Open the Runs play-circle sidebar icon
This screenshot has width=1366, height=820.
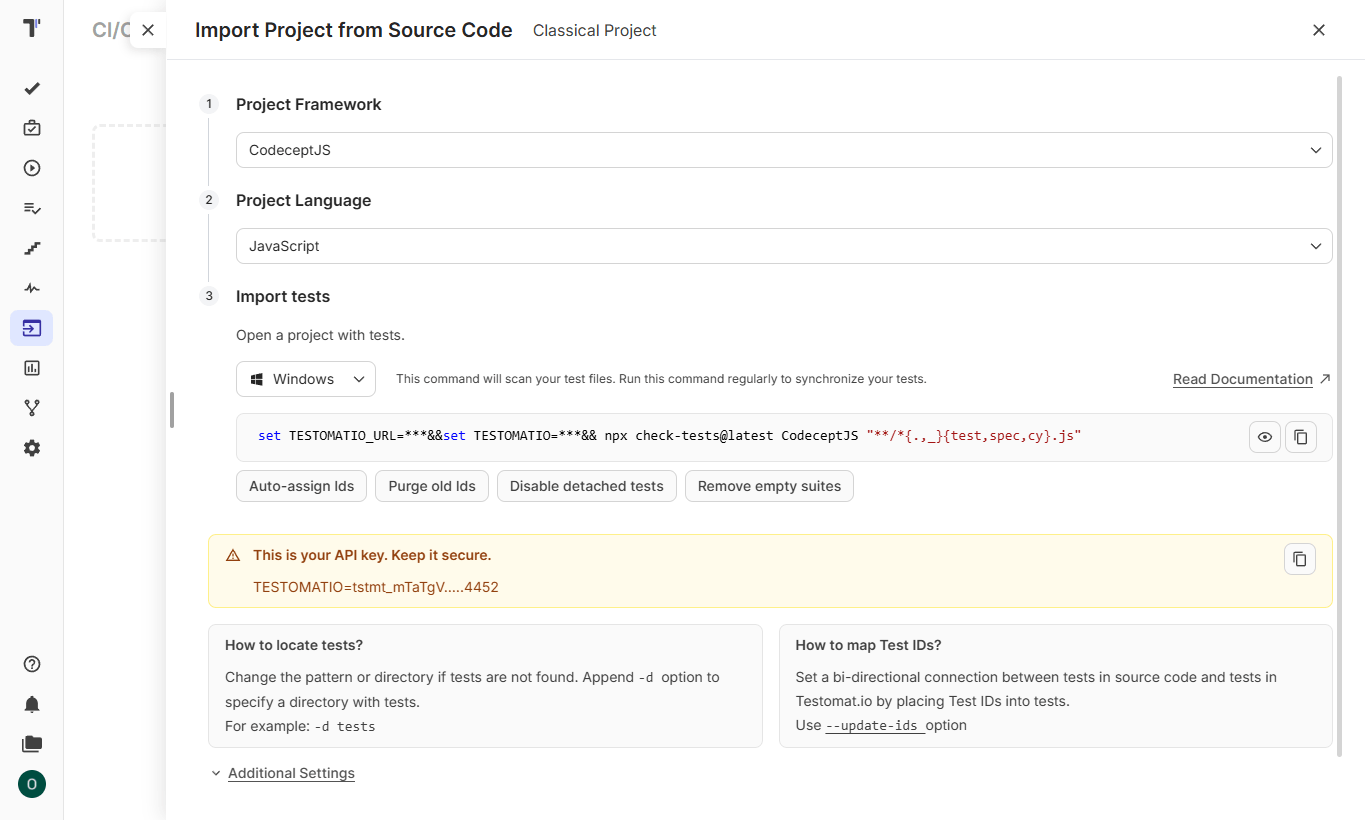[x=32, y=168]
